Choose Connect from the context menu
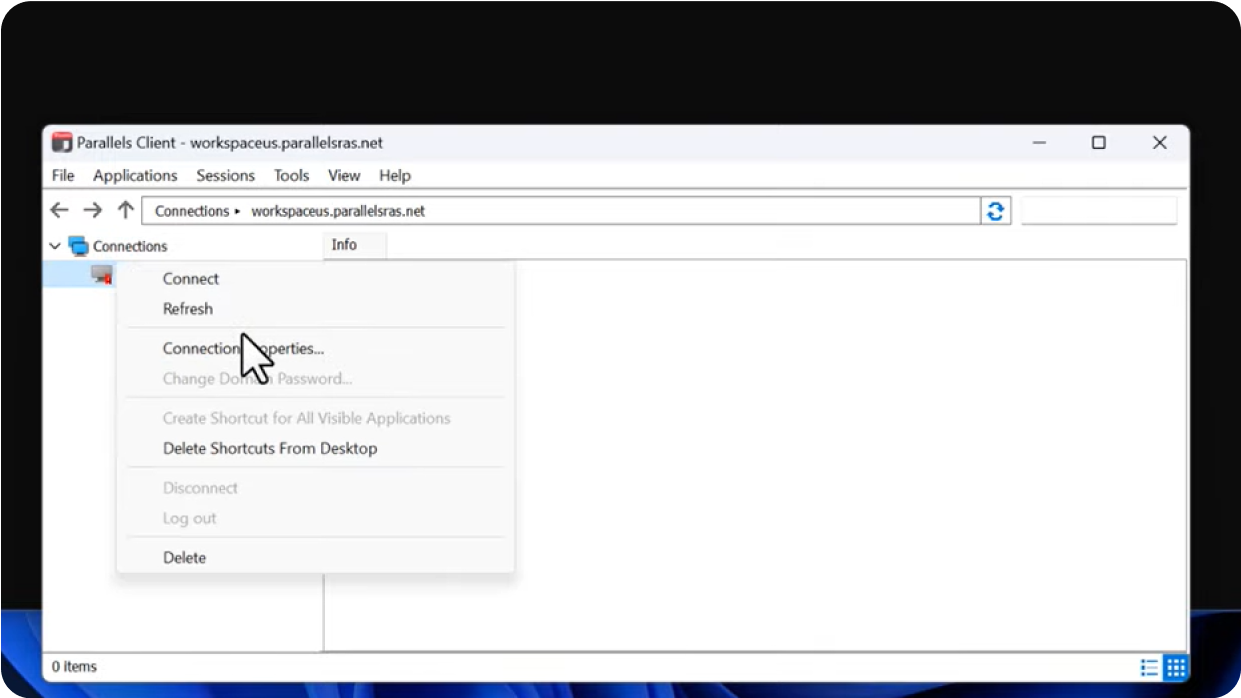Viewport: 1241px width, 698px height. click(x=191, y=279)
